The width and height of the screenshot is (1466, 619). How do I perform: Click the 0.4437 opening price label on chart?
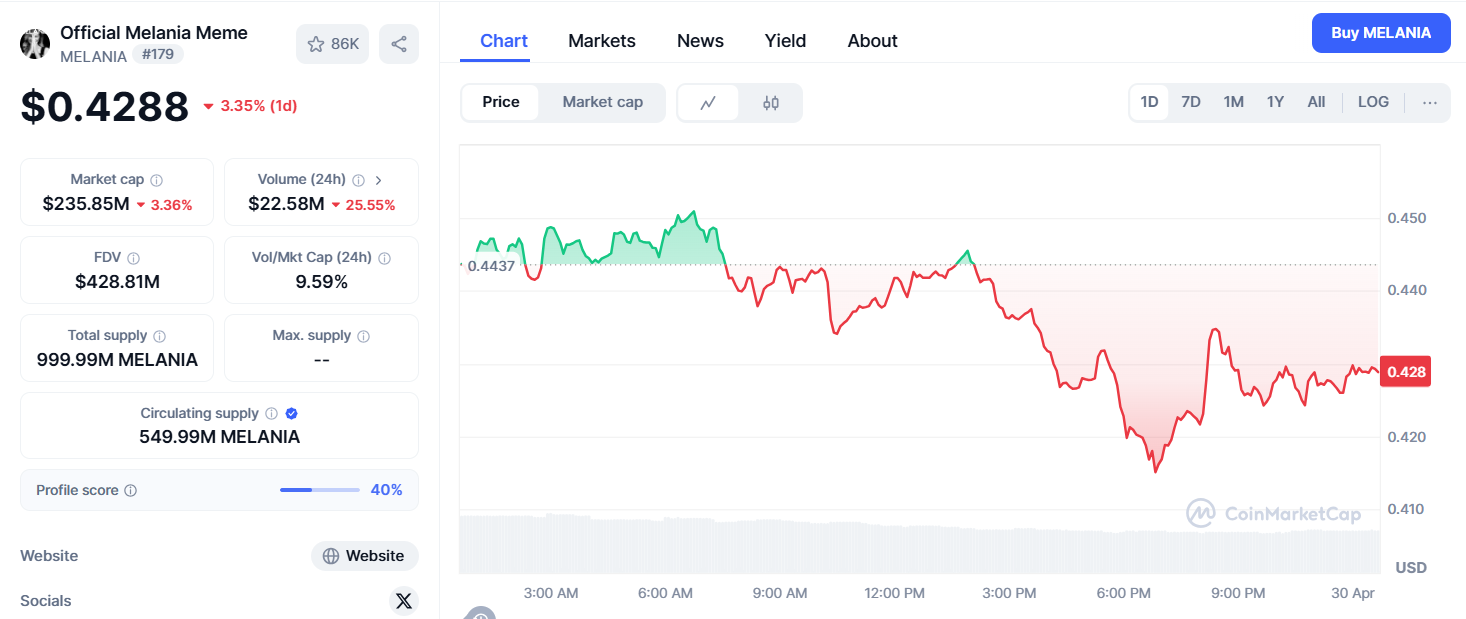point(491,266)
